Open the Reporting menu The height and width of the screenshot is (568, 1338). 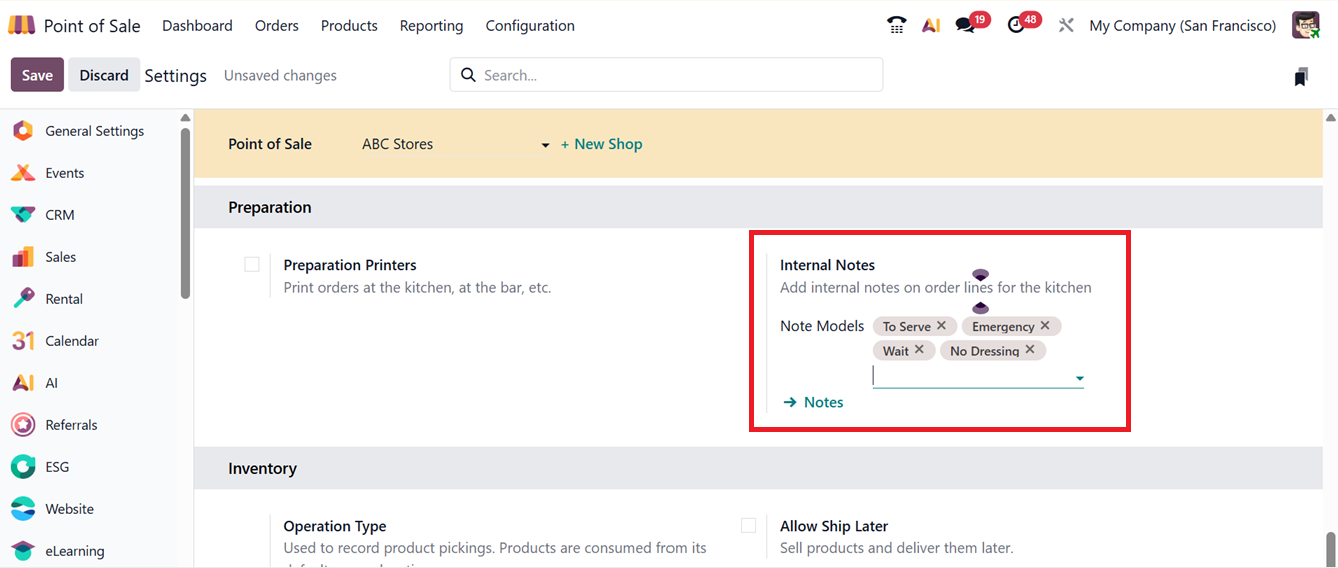coord(431,26)
